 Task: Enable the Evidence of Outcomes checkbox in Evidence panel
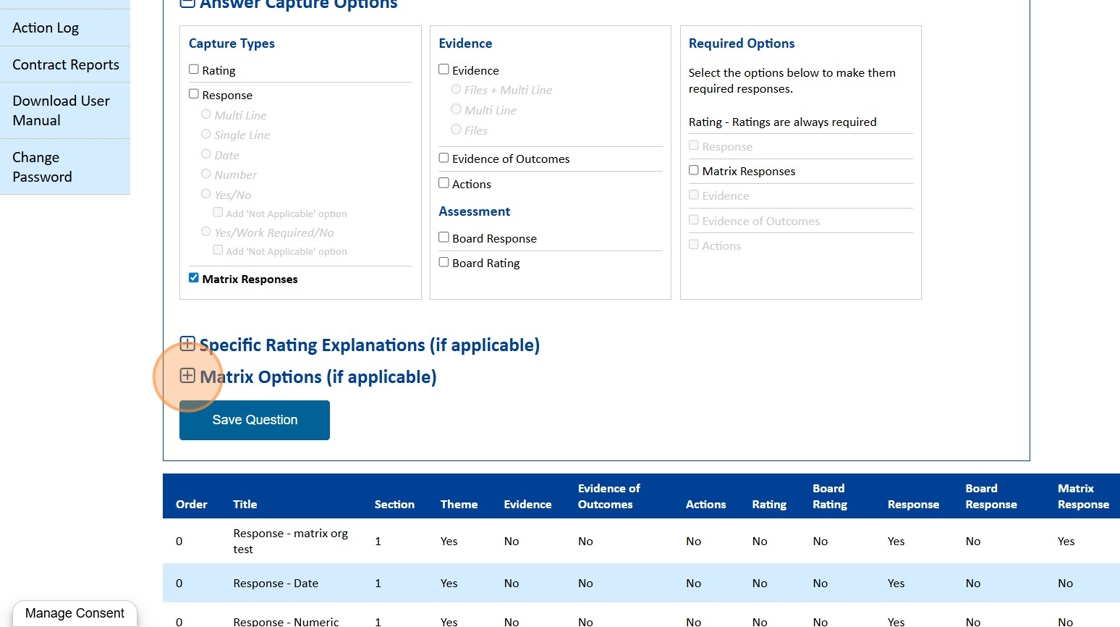point(444,158)
